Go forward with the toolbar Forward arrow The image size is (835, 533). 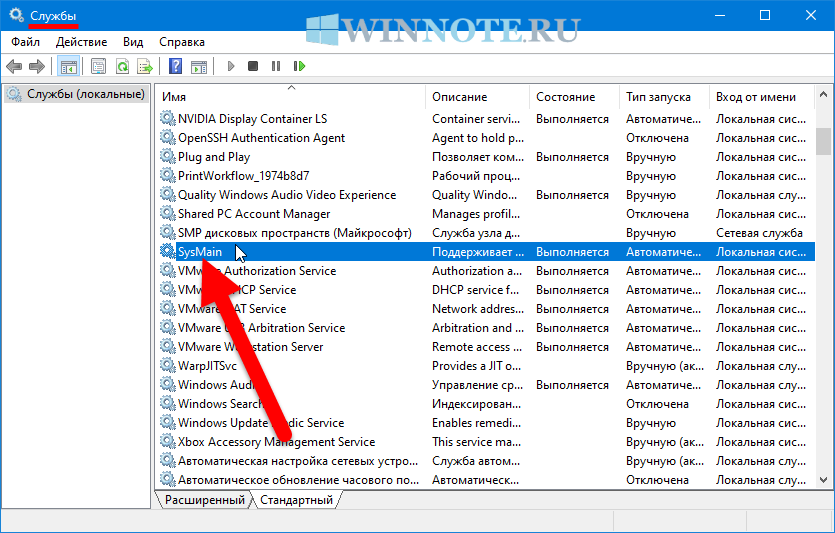click(37, 67)
